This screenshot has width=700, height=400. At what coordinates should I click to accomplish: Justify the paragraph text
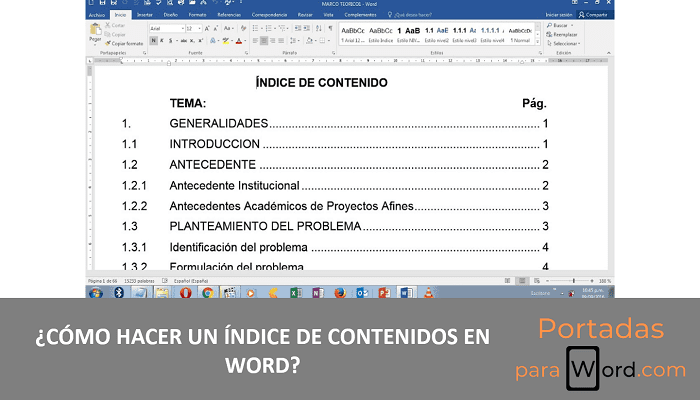pyautogui.click(x=281, y=41)
